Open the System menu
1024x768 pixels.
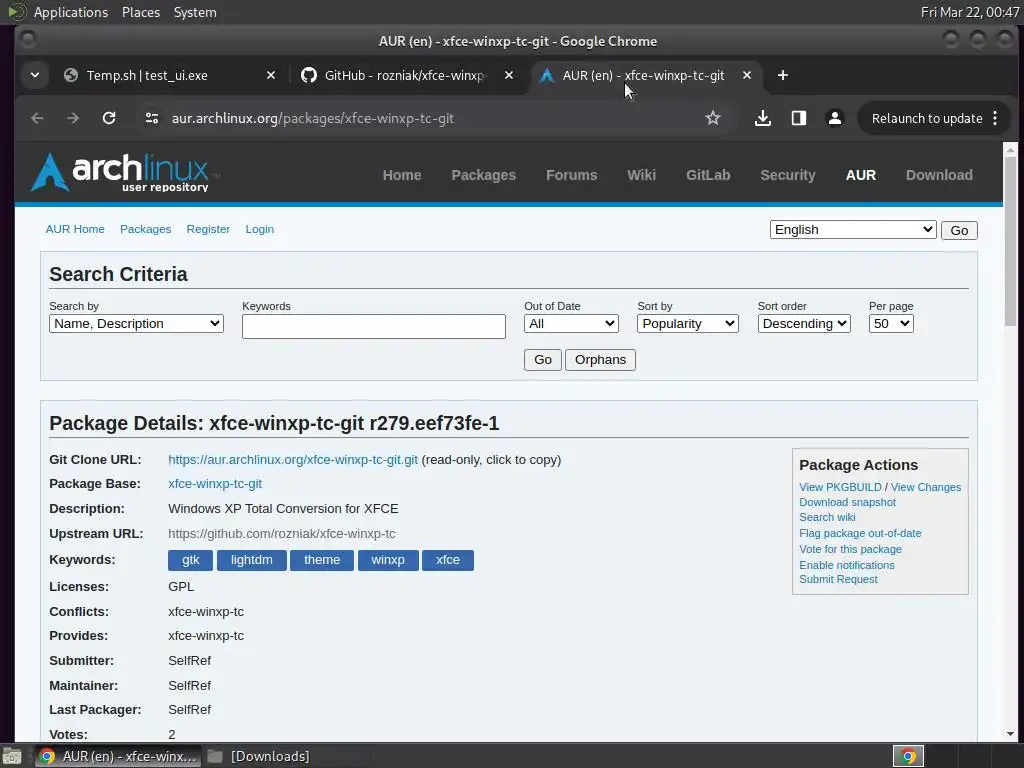click(195, 12)
